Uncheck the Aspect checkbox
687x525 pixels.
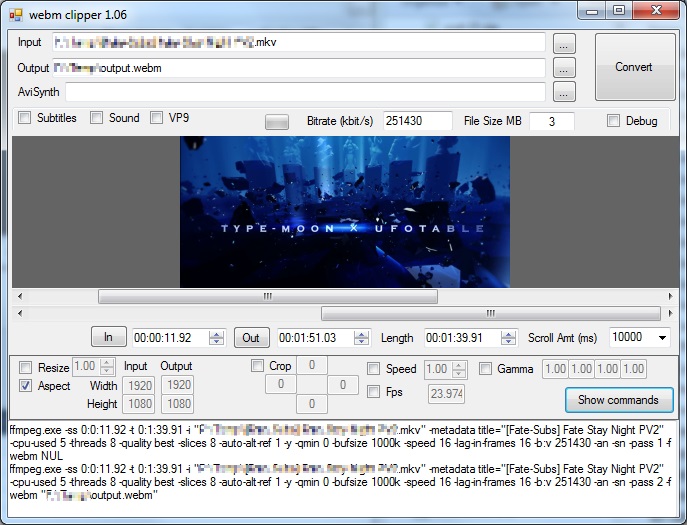25,386
